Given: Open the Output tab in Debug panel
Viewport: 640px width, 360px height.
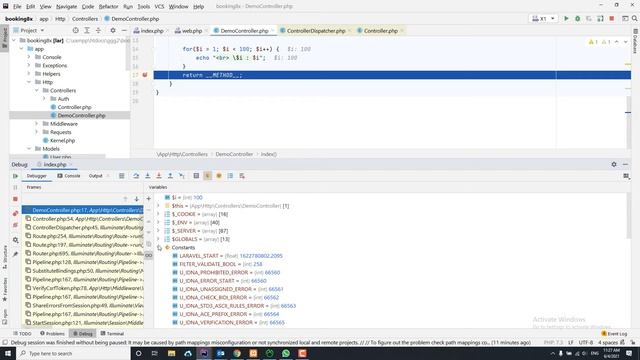Looking at the screenshot, I should [96, 176].
